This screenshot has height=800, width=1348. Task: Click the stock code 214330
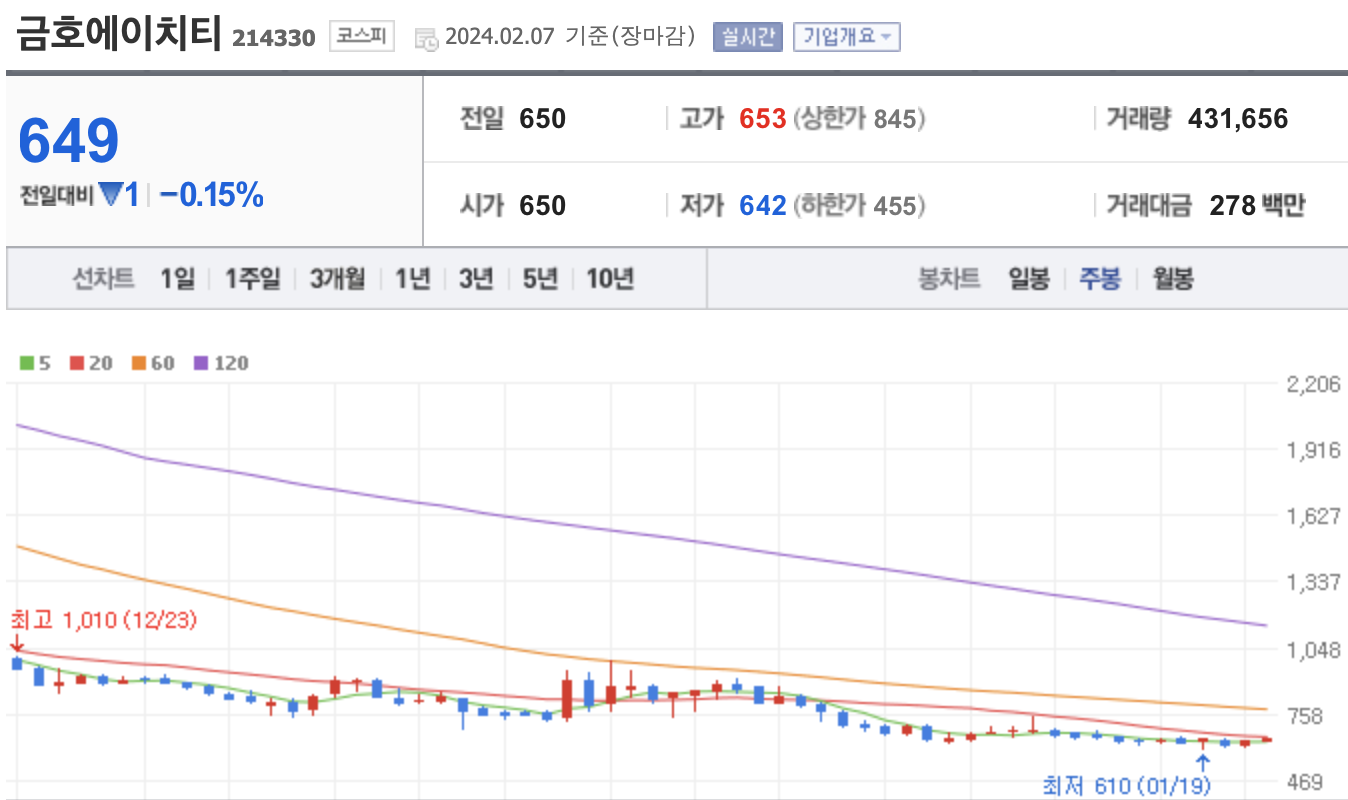tap(273, 39)
